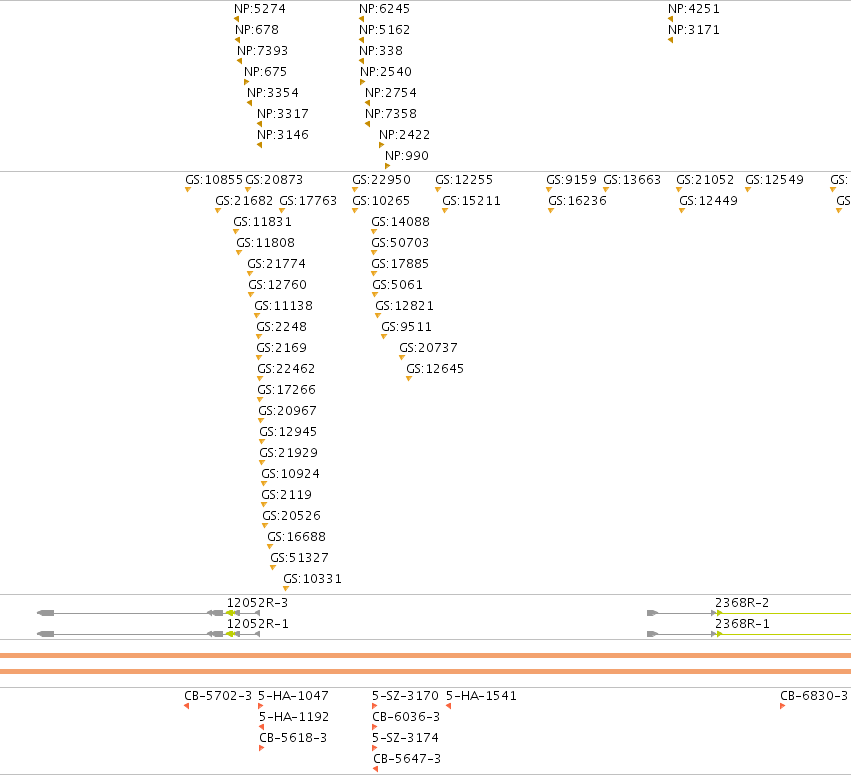This screenshot has width=851, height=775.
Task: Click the red arrow marker under CB-5702-3
Action: click(x=187, y=706)
